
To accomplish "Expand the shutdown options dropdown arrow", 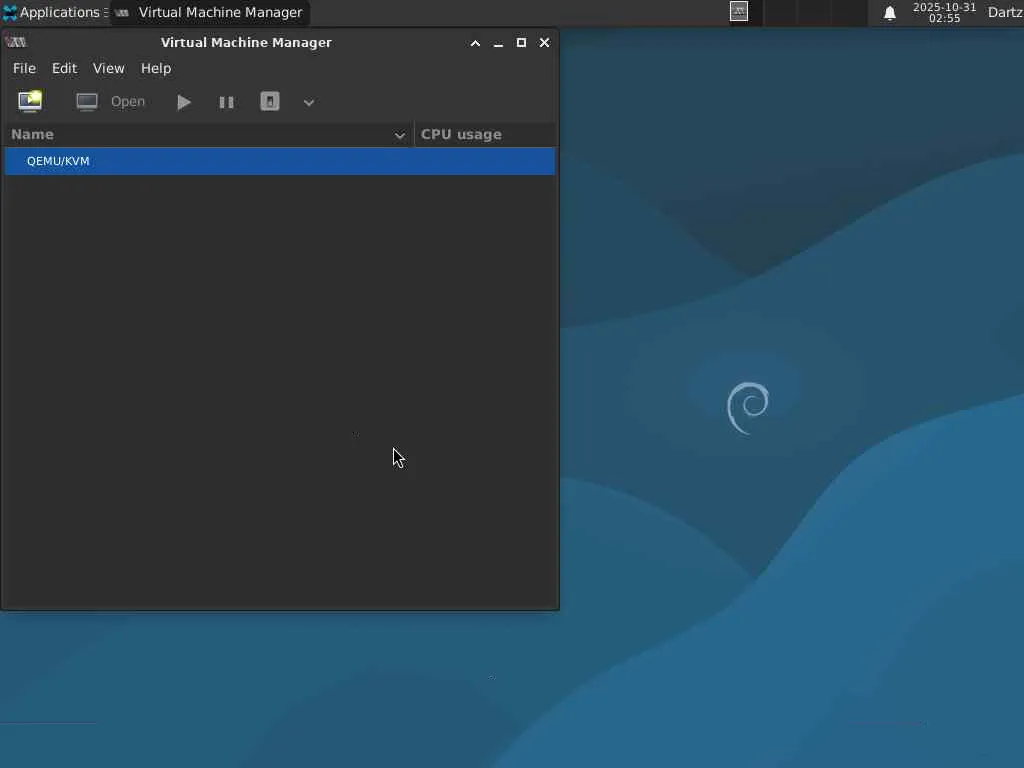I will 309,103.
